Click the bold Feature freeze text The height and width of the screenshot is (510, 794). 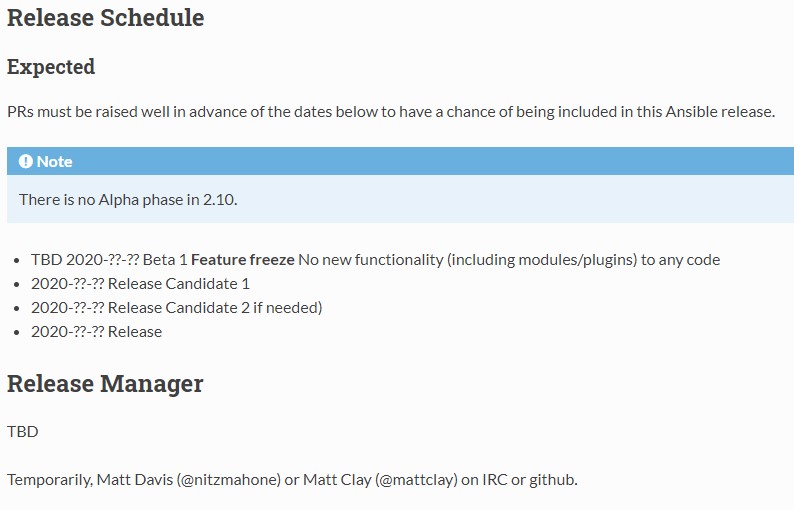tap(243, 260)
